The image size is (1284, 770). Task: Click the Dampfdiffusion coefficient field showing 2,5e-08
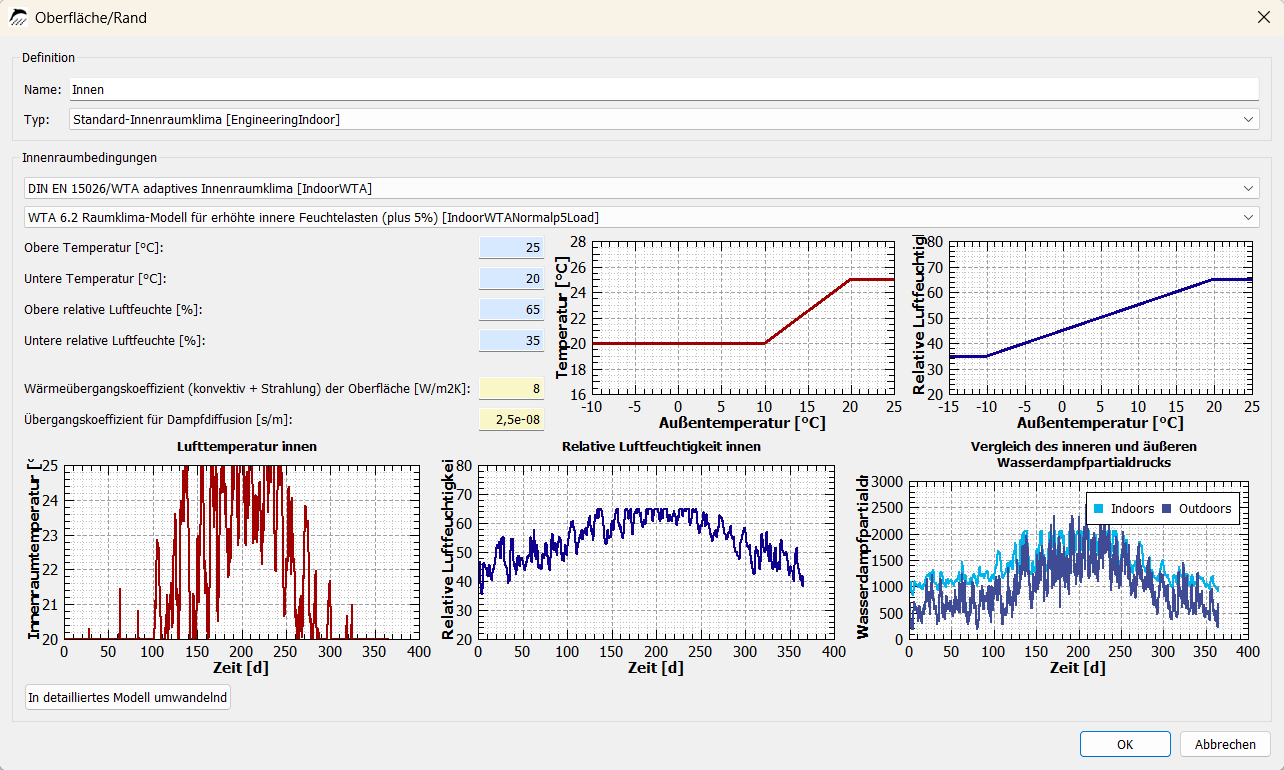[511, 419]
